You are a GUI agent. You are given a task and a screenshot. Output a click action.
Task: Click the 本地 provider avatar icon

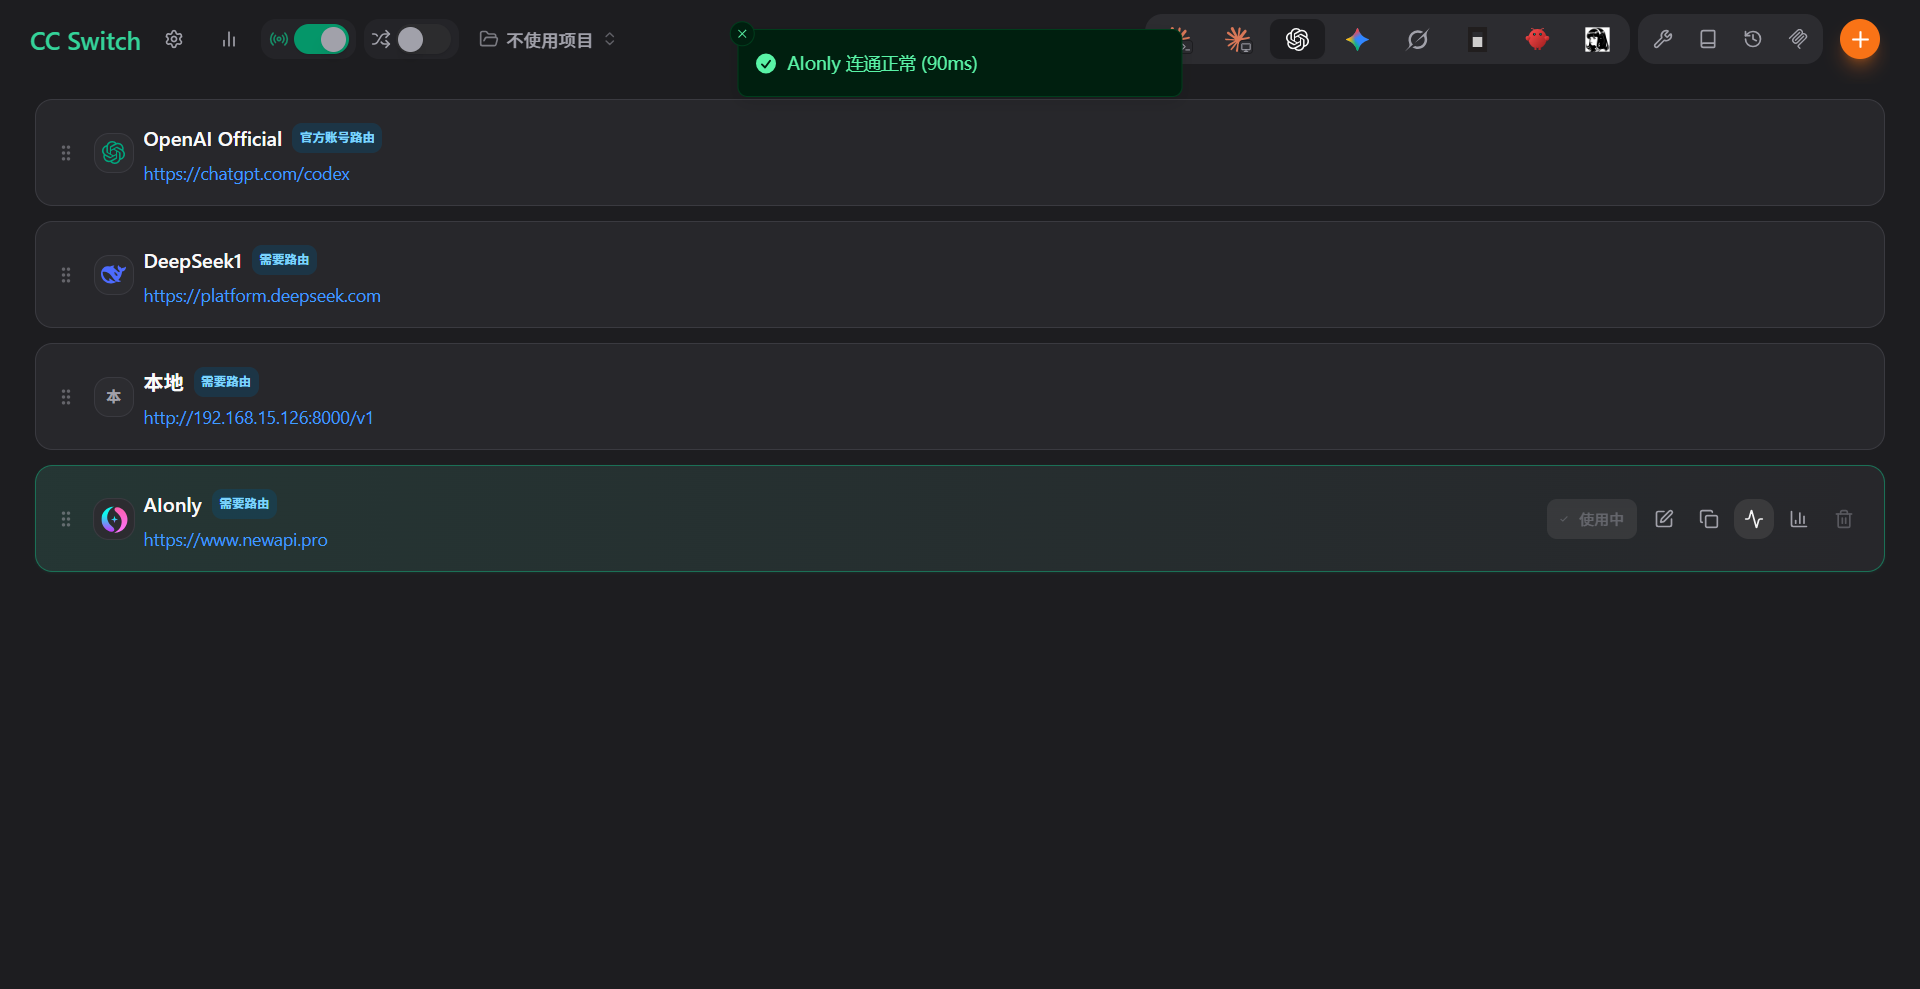tap(114, 397)
